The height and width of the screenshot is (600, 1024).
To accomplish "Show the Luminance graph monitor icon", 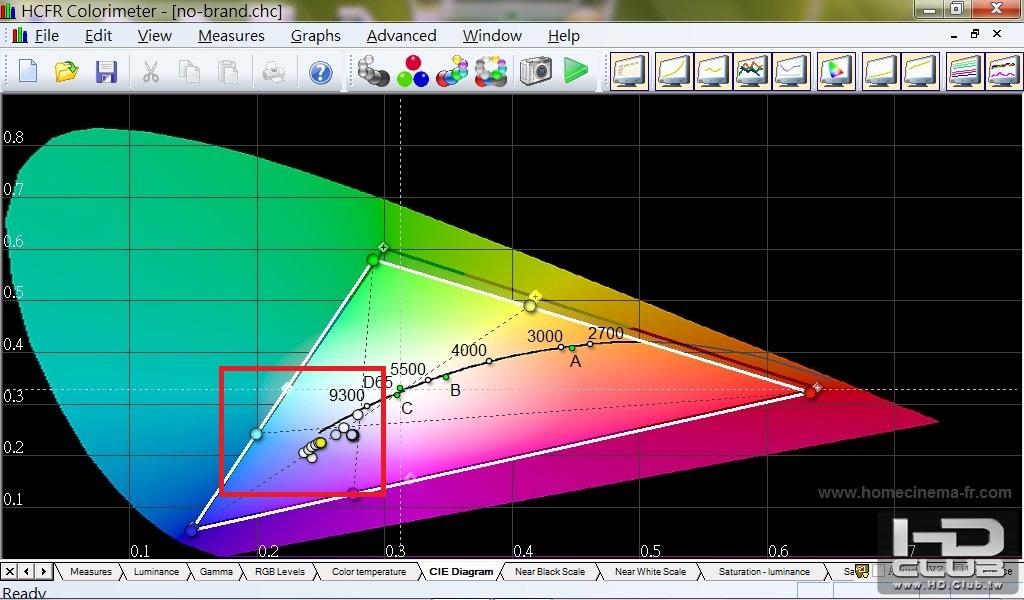I will [x=674, y=71].
